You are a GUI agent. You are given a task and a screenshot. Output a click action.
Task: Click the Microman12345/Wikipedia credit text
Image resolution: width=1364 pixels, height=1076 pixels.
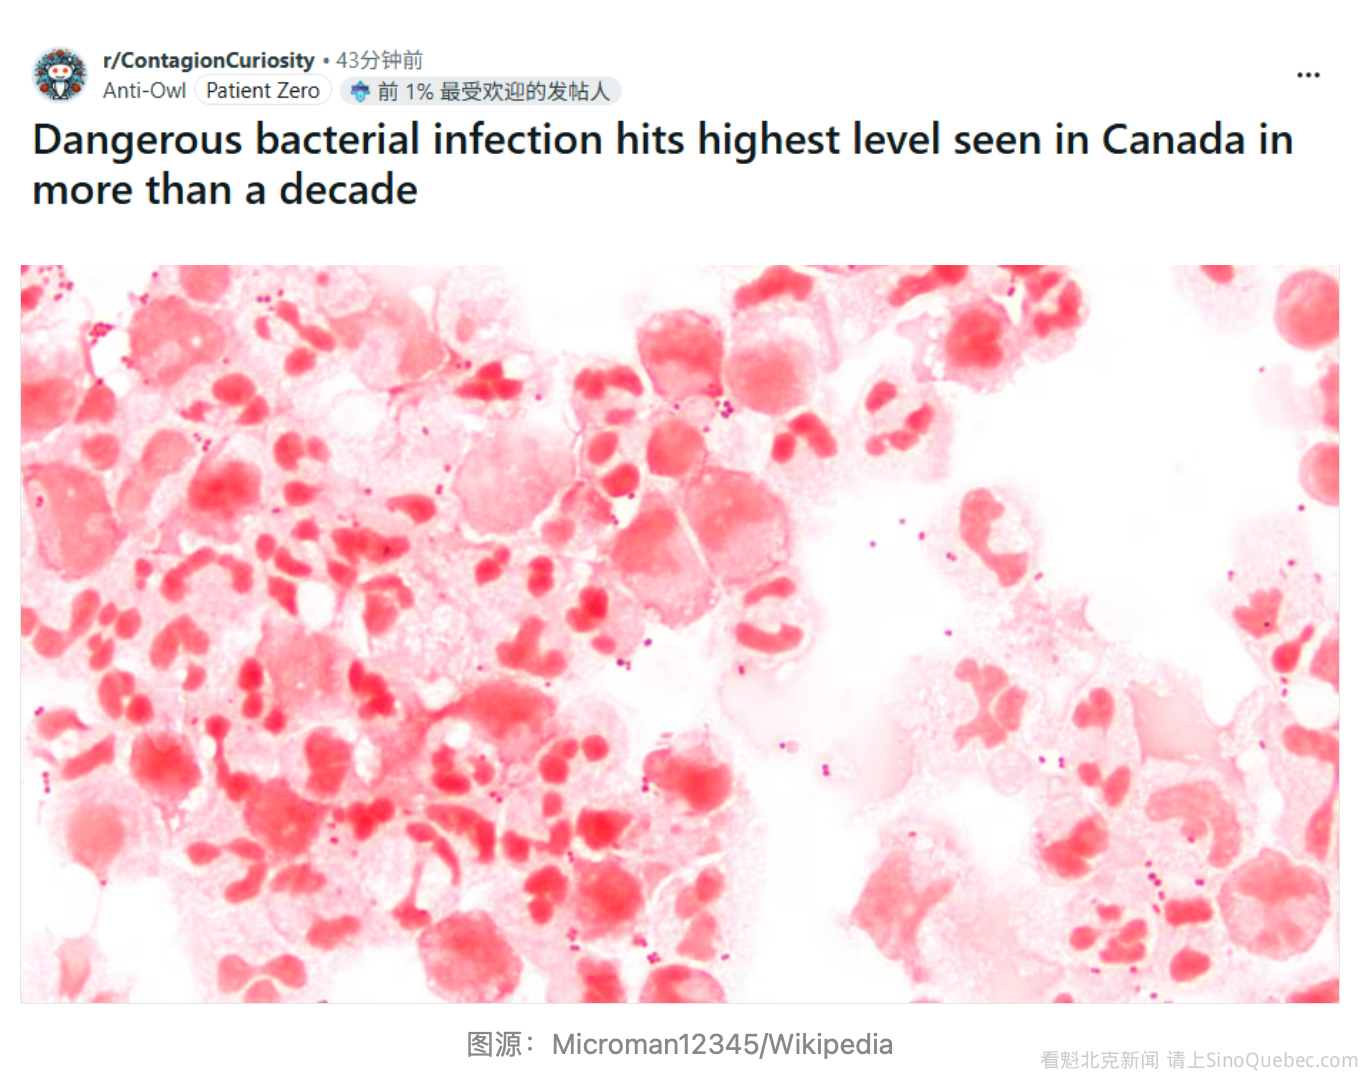(722, 1044)
